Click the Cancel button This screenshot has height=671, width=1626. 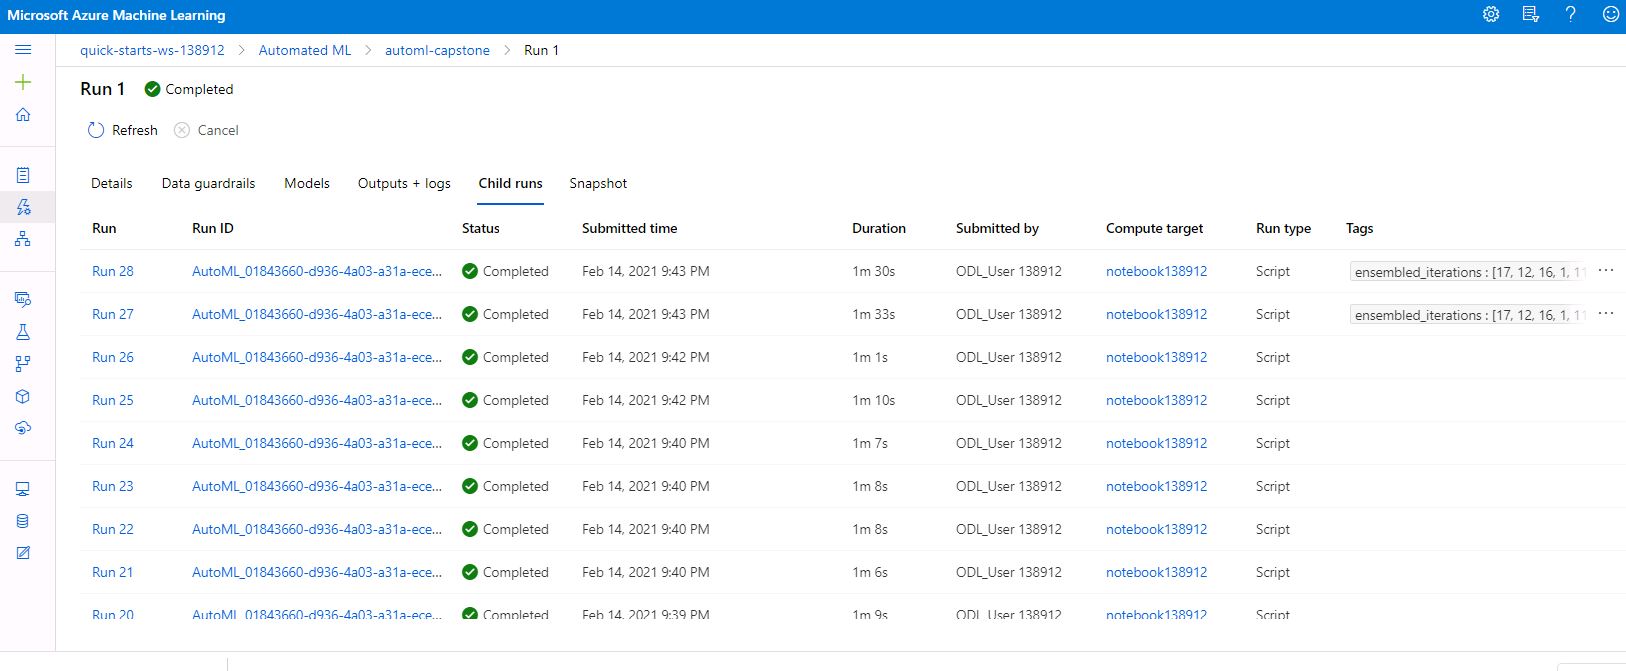pyautogui.click(x=206, y=130)
